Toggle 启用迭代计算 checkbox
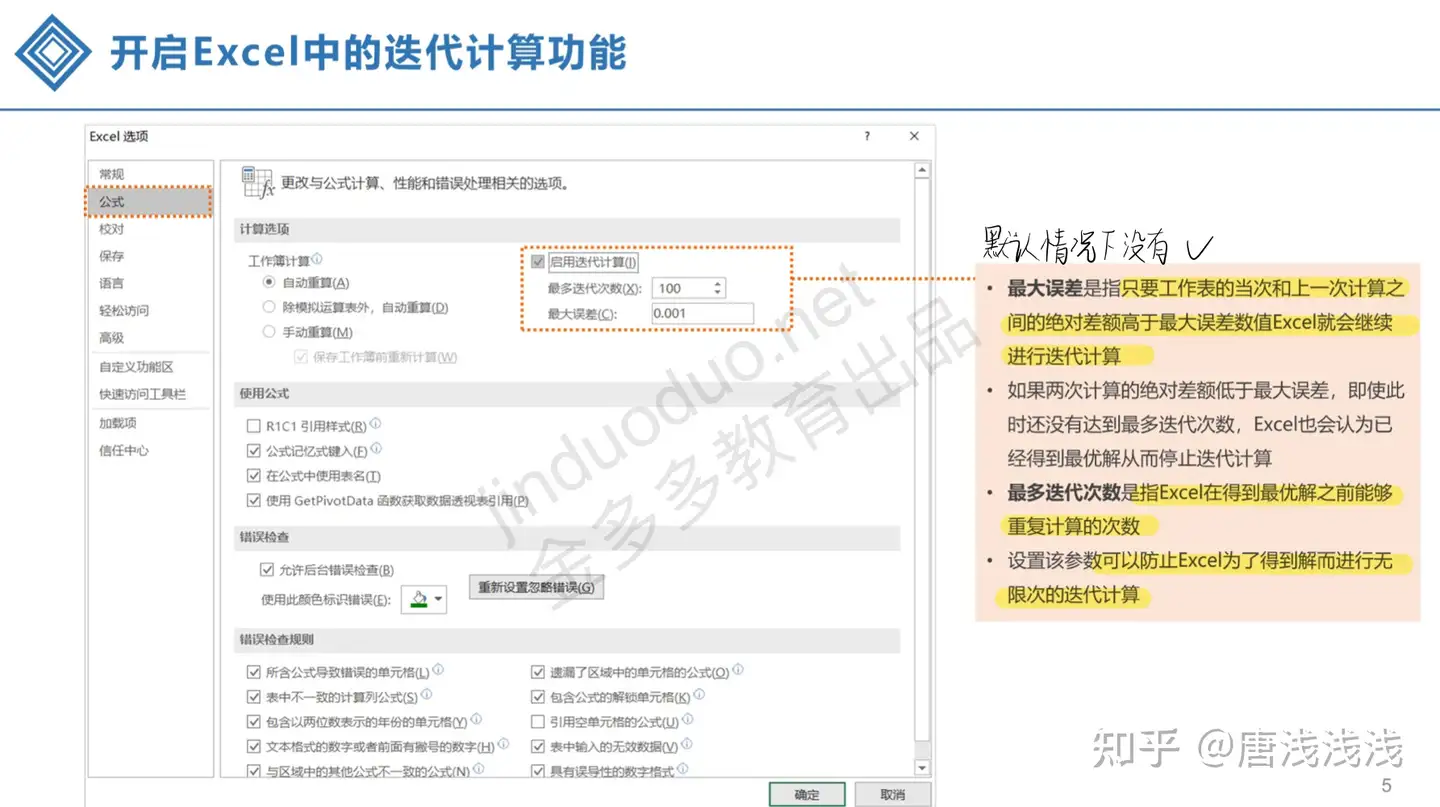 pos(538,262)
